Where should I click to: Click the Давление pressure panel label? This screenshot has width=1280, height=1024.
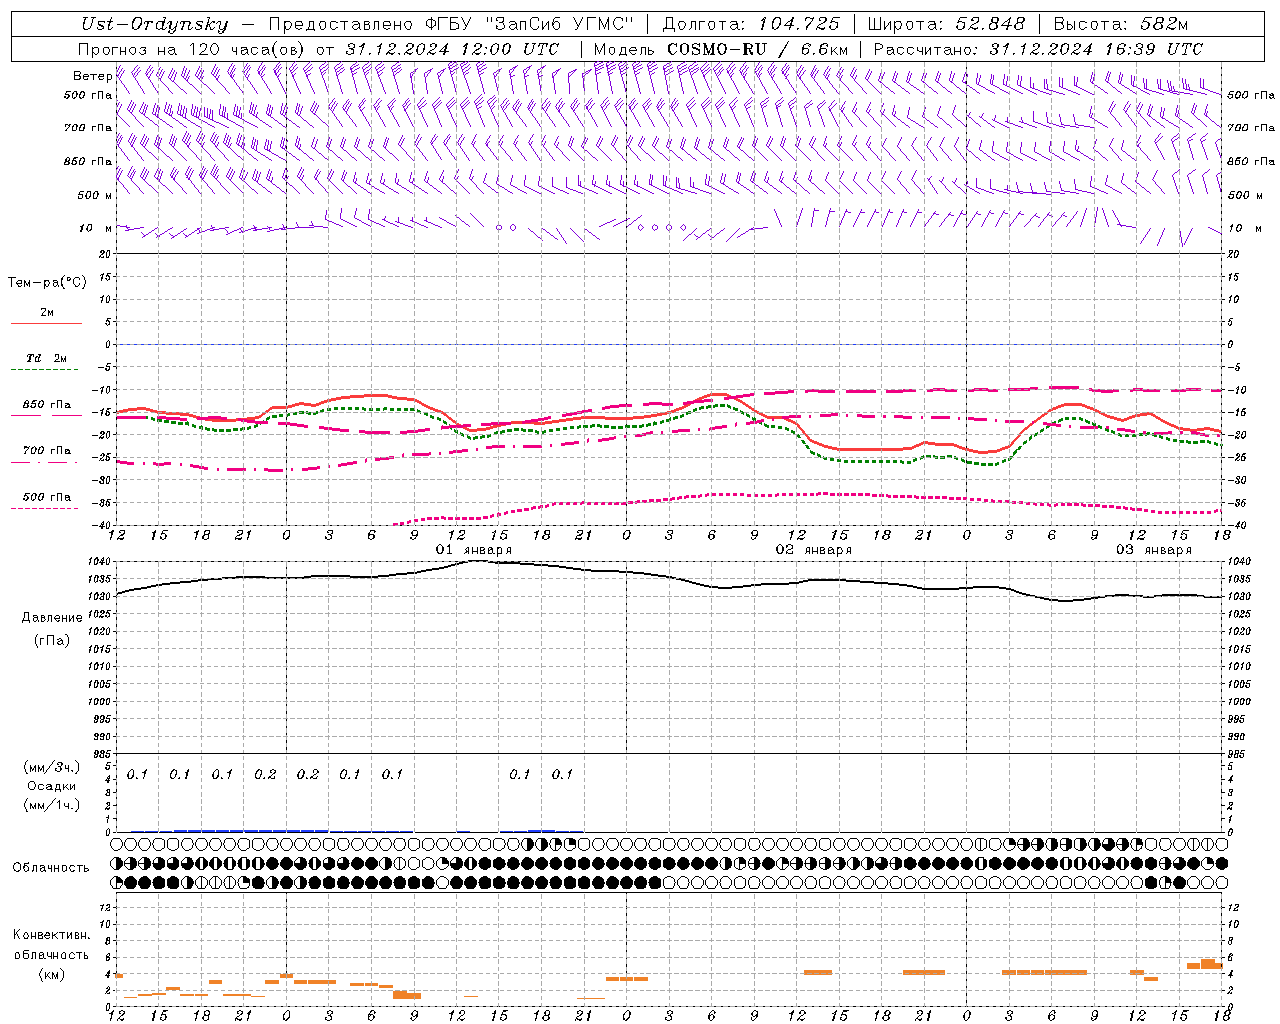point(52,618)
